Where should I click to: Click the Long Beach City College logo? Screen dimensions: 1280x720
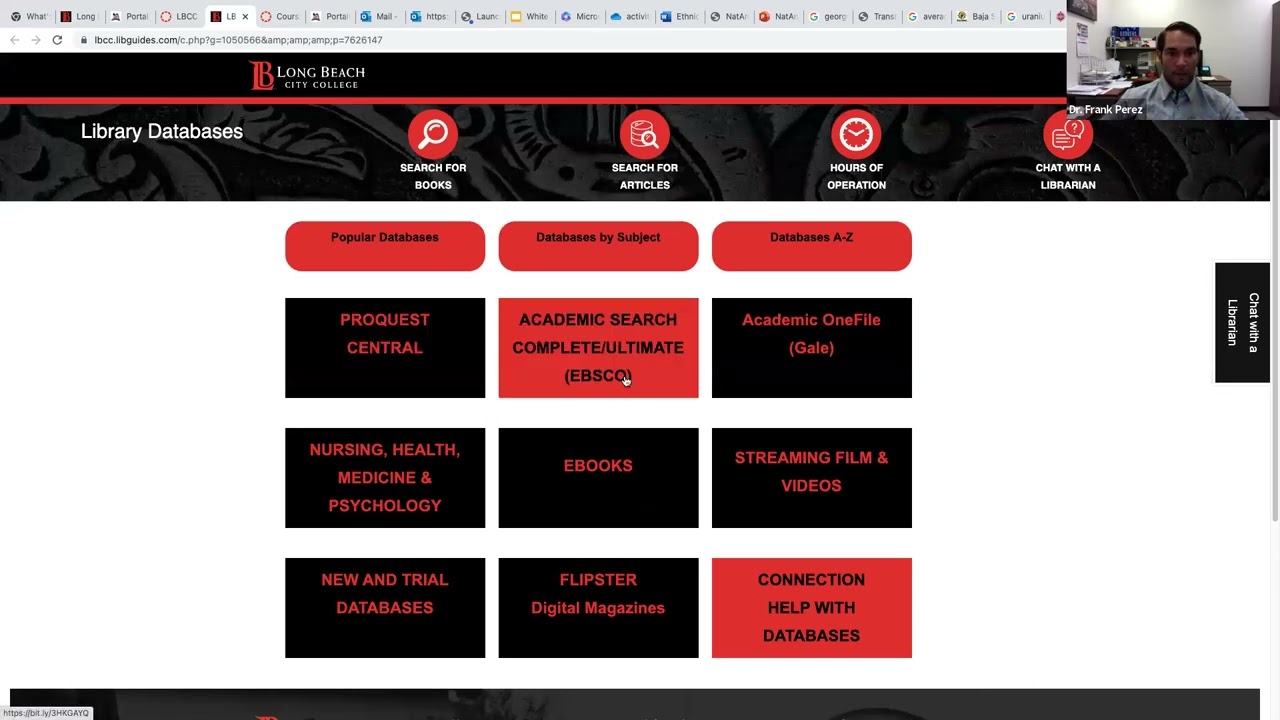click(x=307, y=76)
